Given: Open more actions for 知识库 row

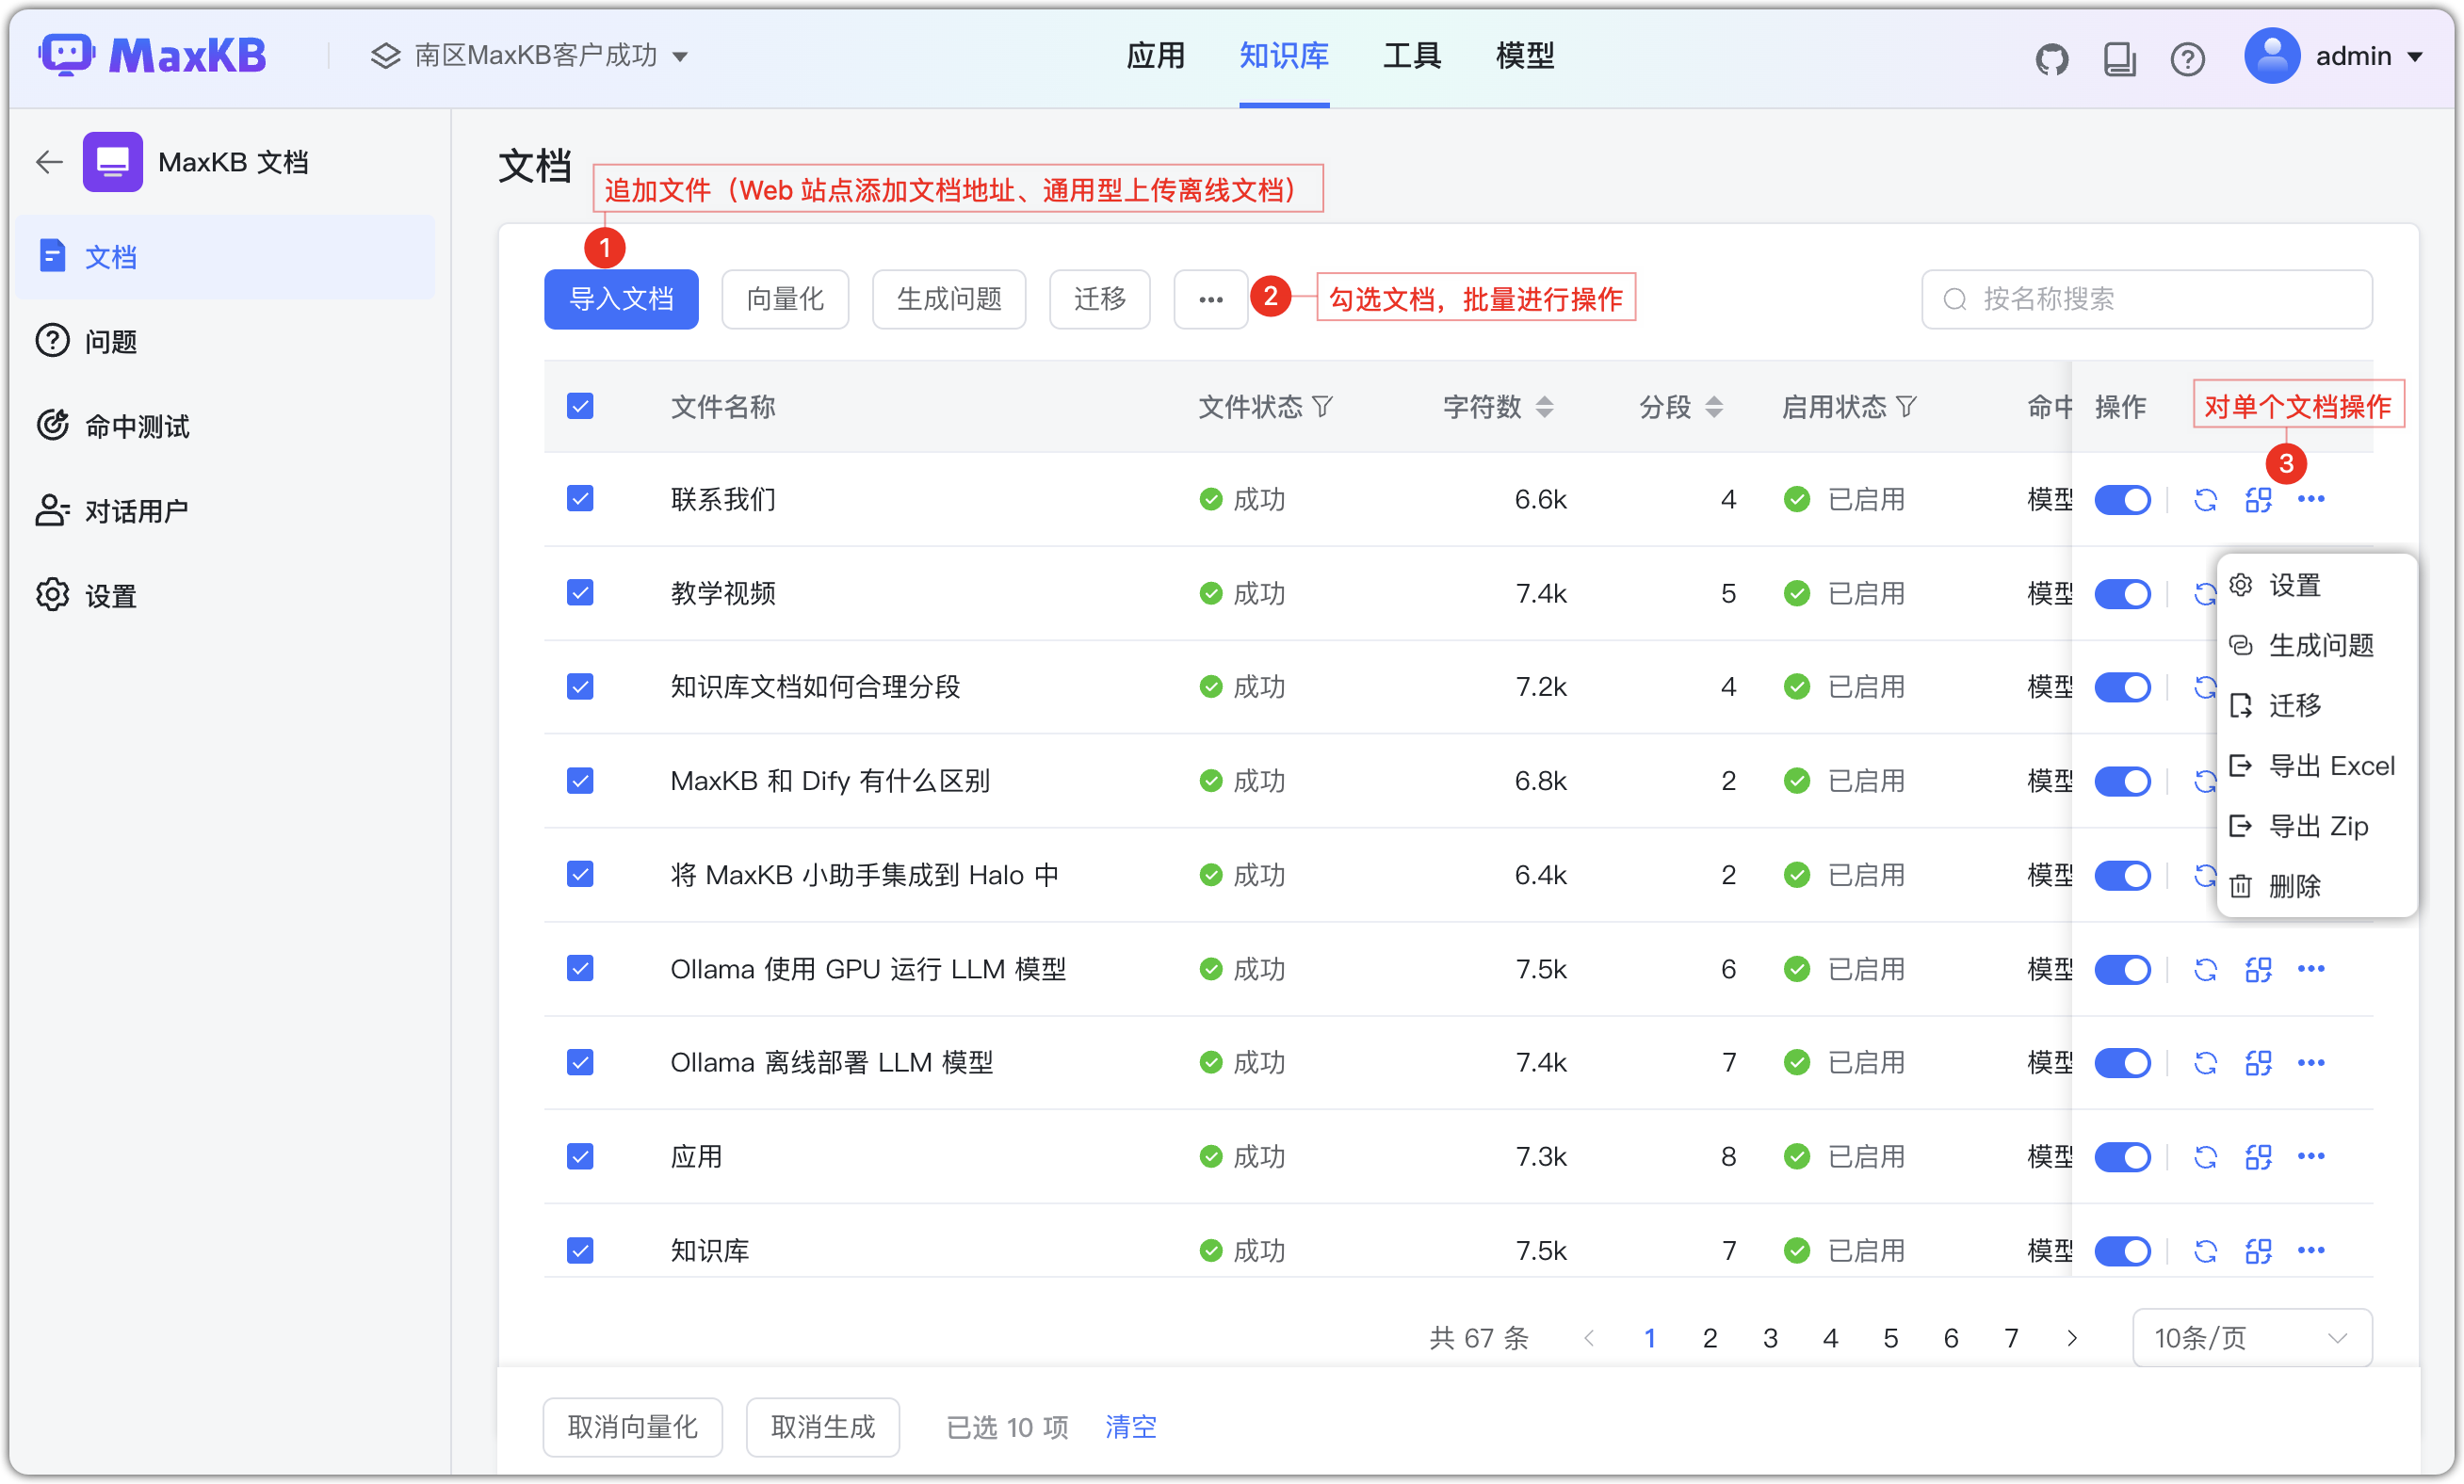Looking at the screenshot, I should (x=2311, y=1250).
